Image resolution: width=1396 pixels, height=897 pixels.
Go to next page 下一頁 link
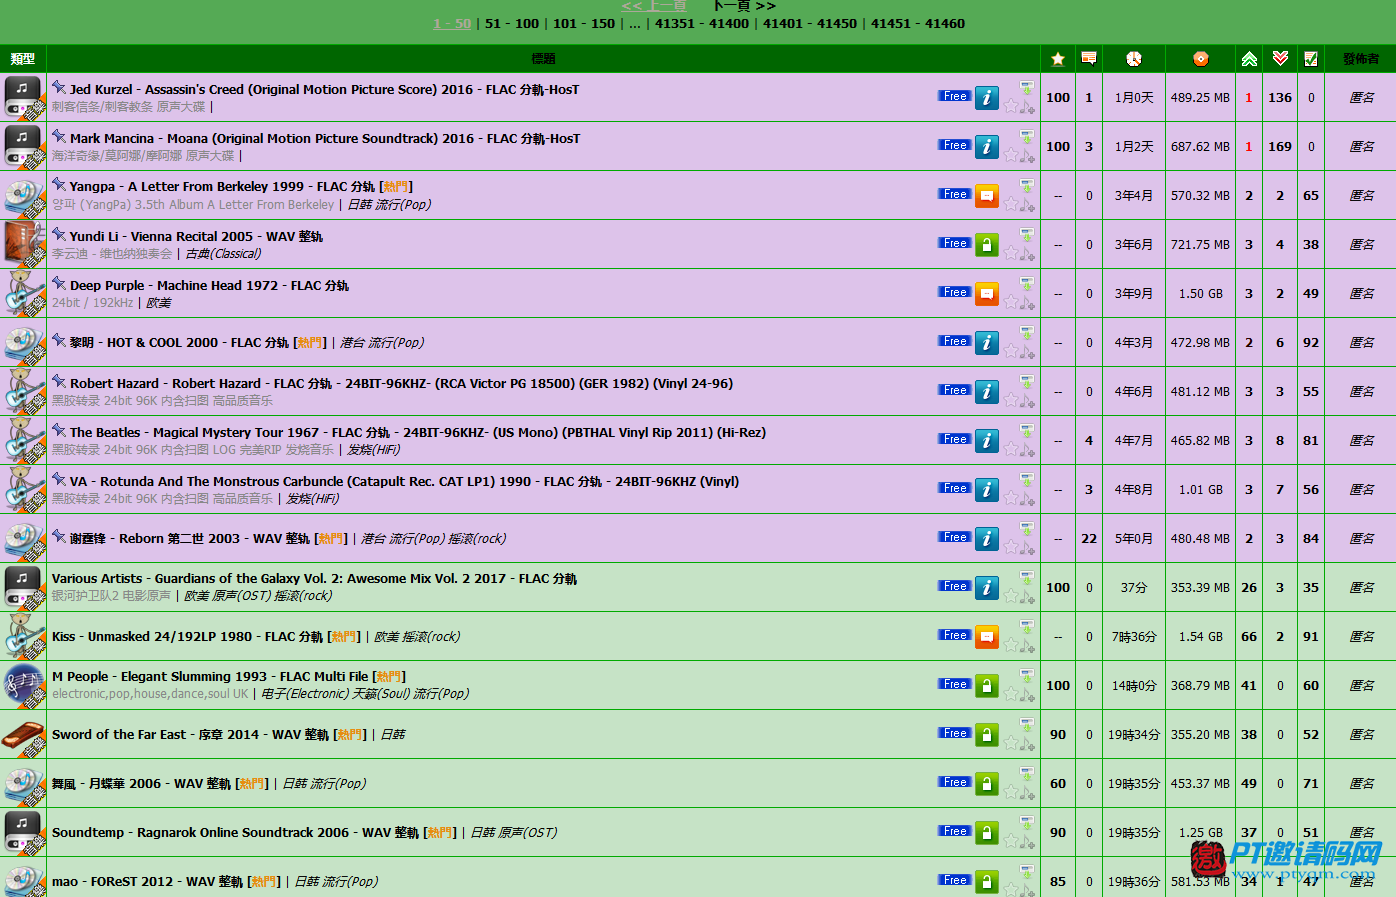pyautogui.click(x=744, y=6)
